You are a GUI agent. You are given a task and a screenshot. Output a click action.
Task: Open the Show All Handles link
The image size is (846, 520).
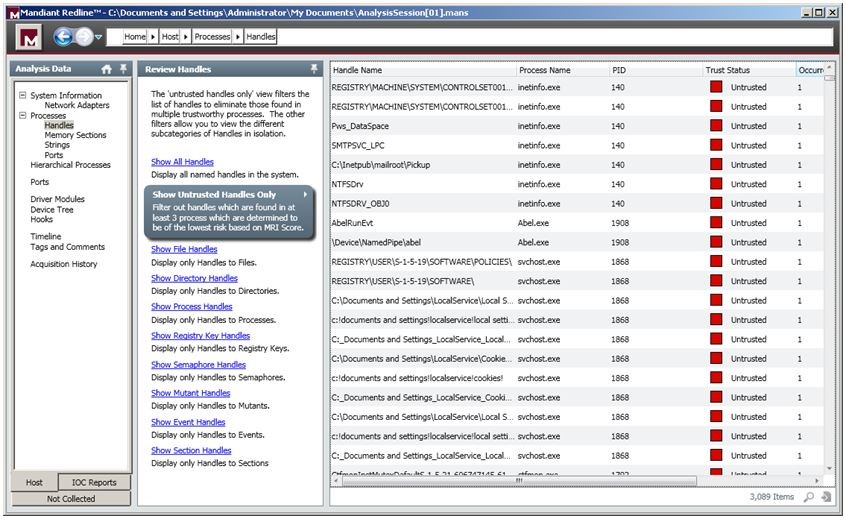point(182,162)
